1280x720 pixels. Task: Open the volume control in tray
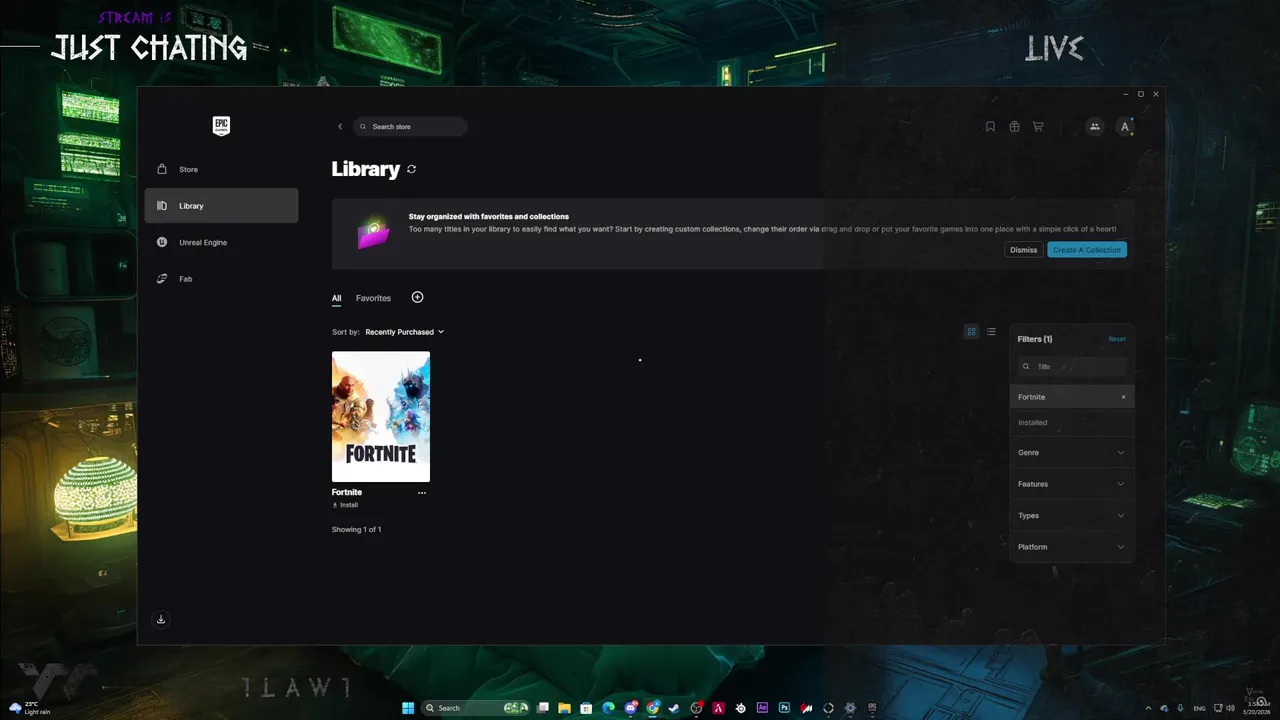click(1231, 708)
